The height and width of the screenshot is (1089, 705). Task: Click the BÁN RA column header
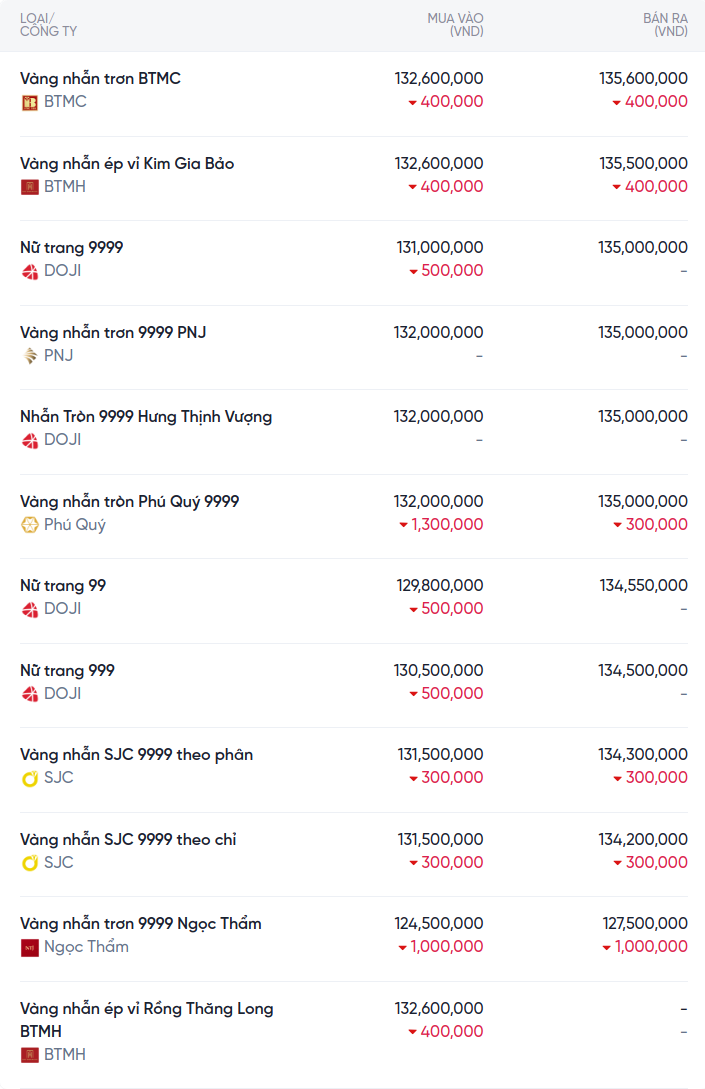point(665,25)
